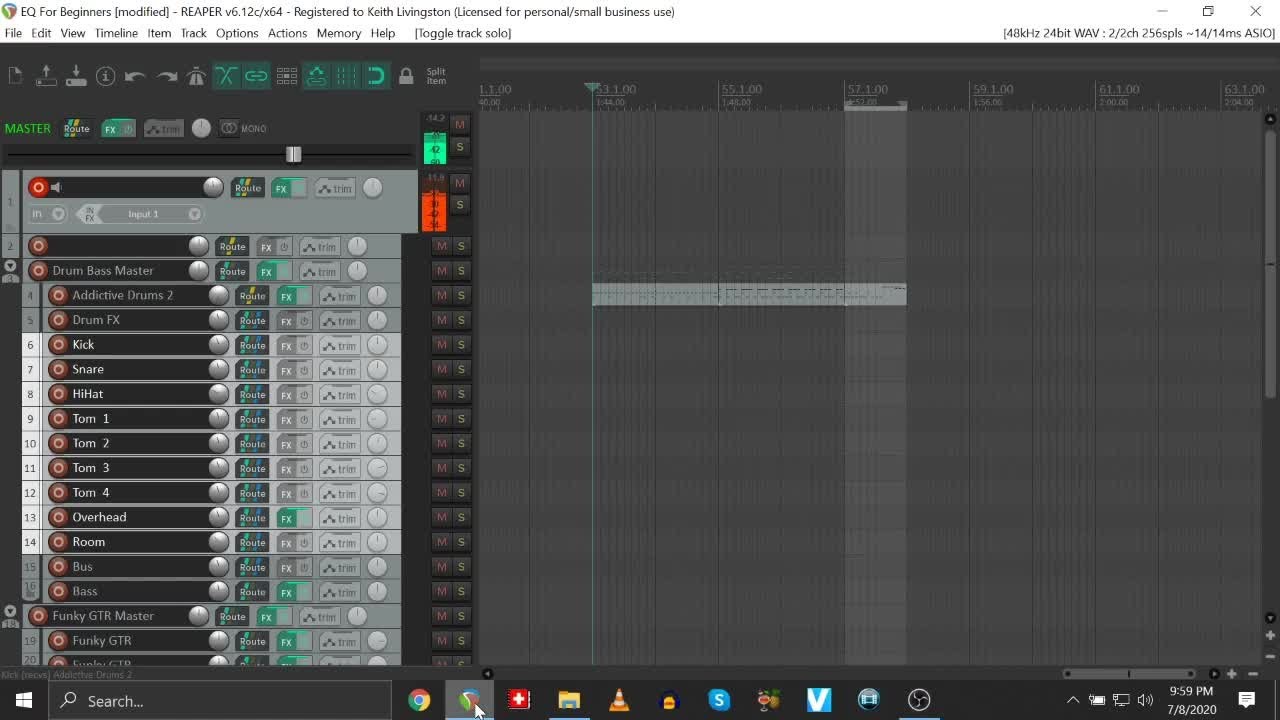Image resolution: width=1280 pixels, height=720 pixels.
Task: Open Route for Tom 3 track
Action: 252,468
